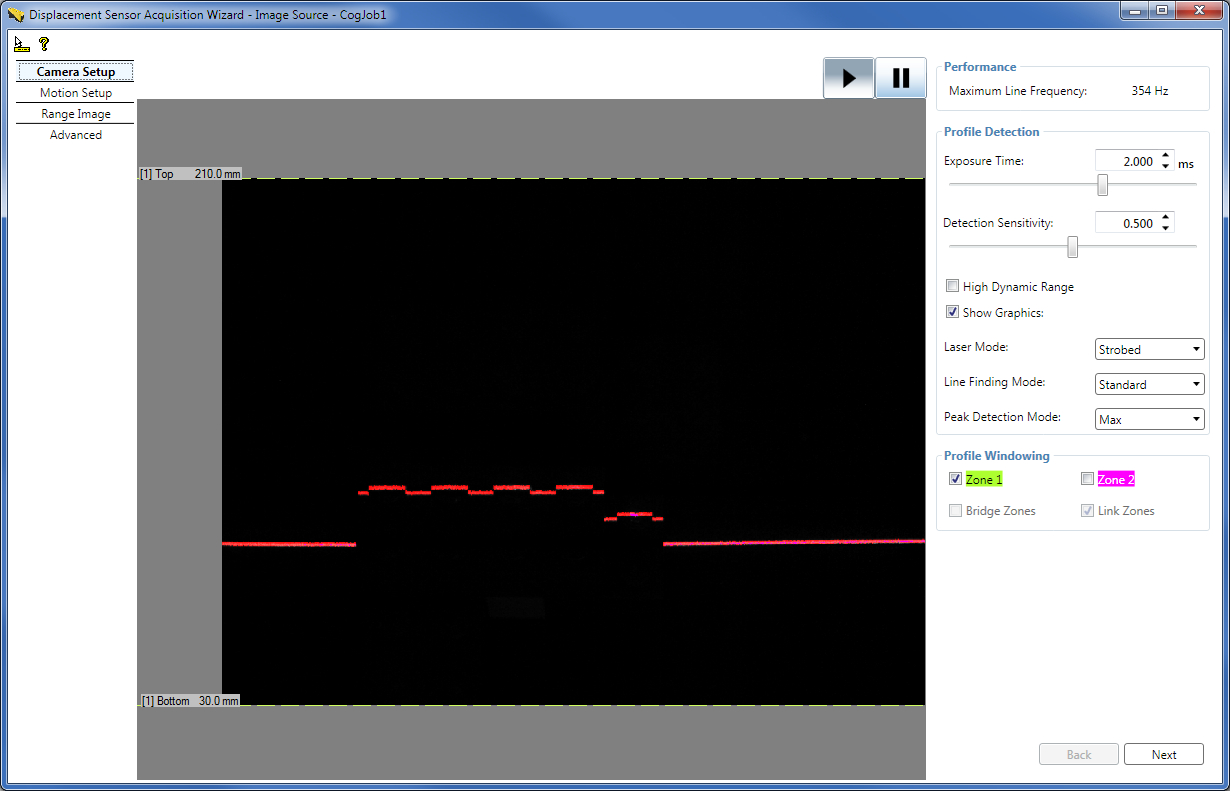Switch to Motion Setup
The height and width of the screenshot is (791, 1230).
point(75,92)
